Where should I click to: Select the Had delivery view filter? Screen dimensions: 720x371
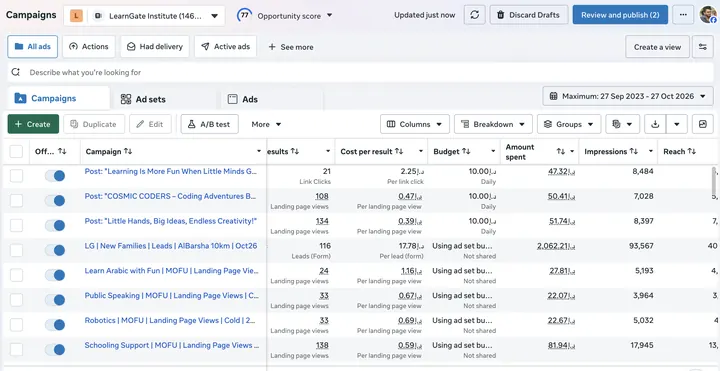click(x=155, y=47)
